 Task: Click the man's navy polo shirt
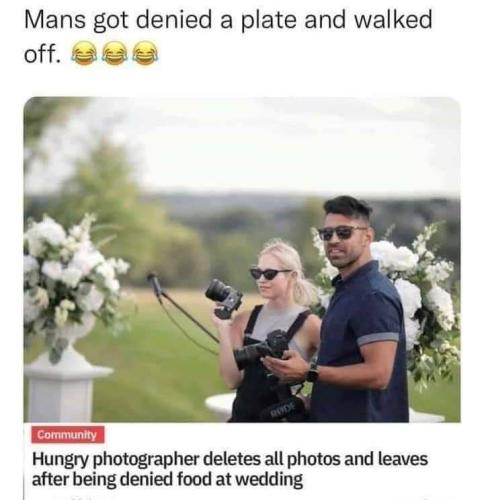pos(362,340)
